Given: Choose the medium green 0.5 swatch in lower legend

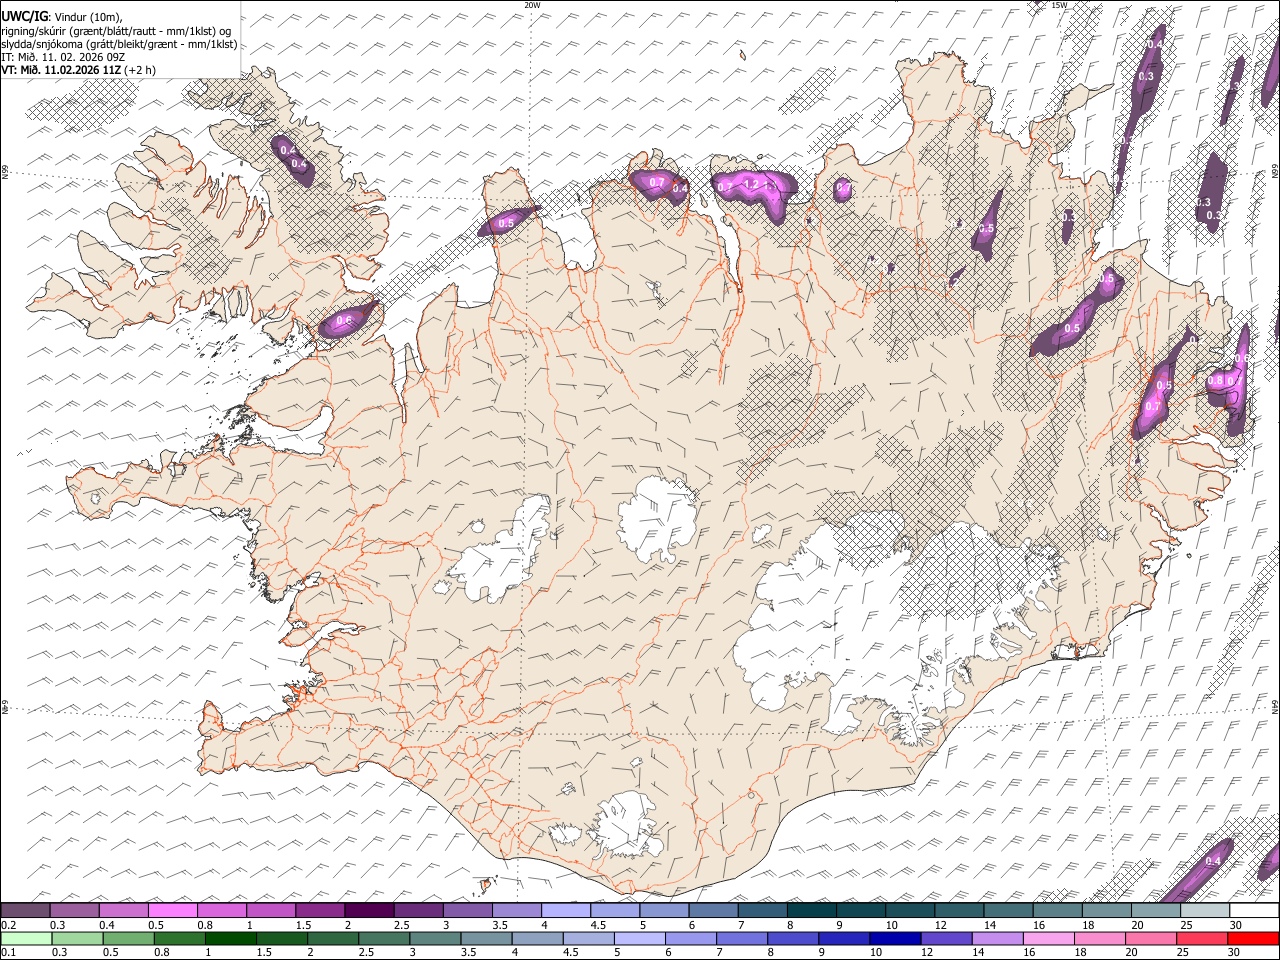Looking at the screenshot, I should [127, 938].
